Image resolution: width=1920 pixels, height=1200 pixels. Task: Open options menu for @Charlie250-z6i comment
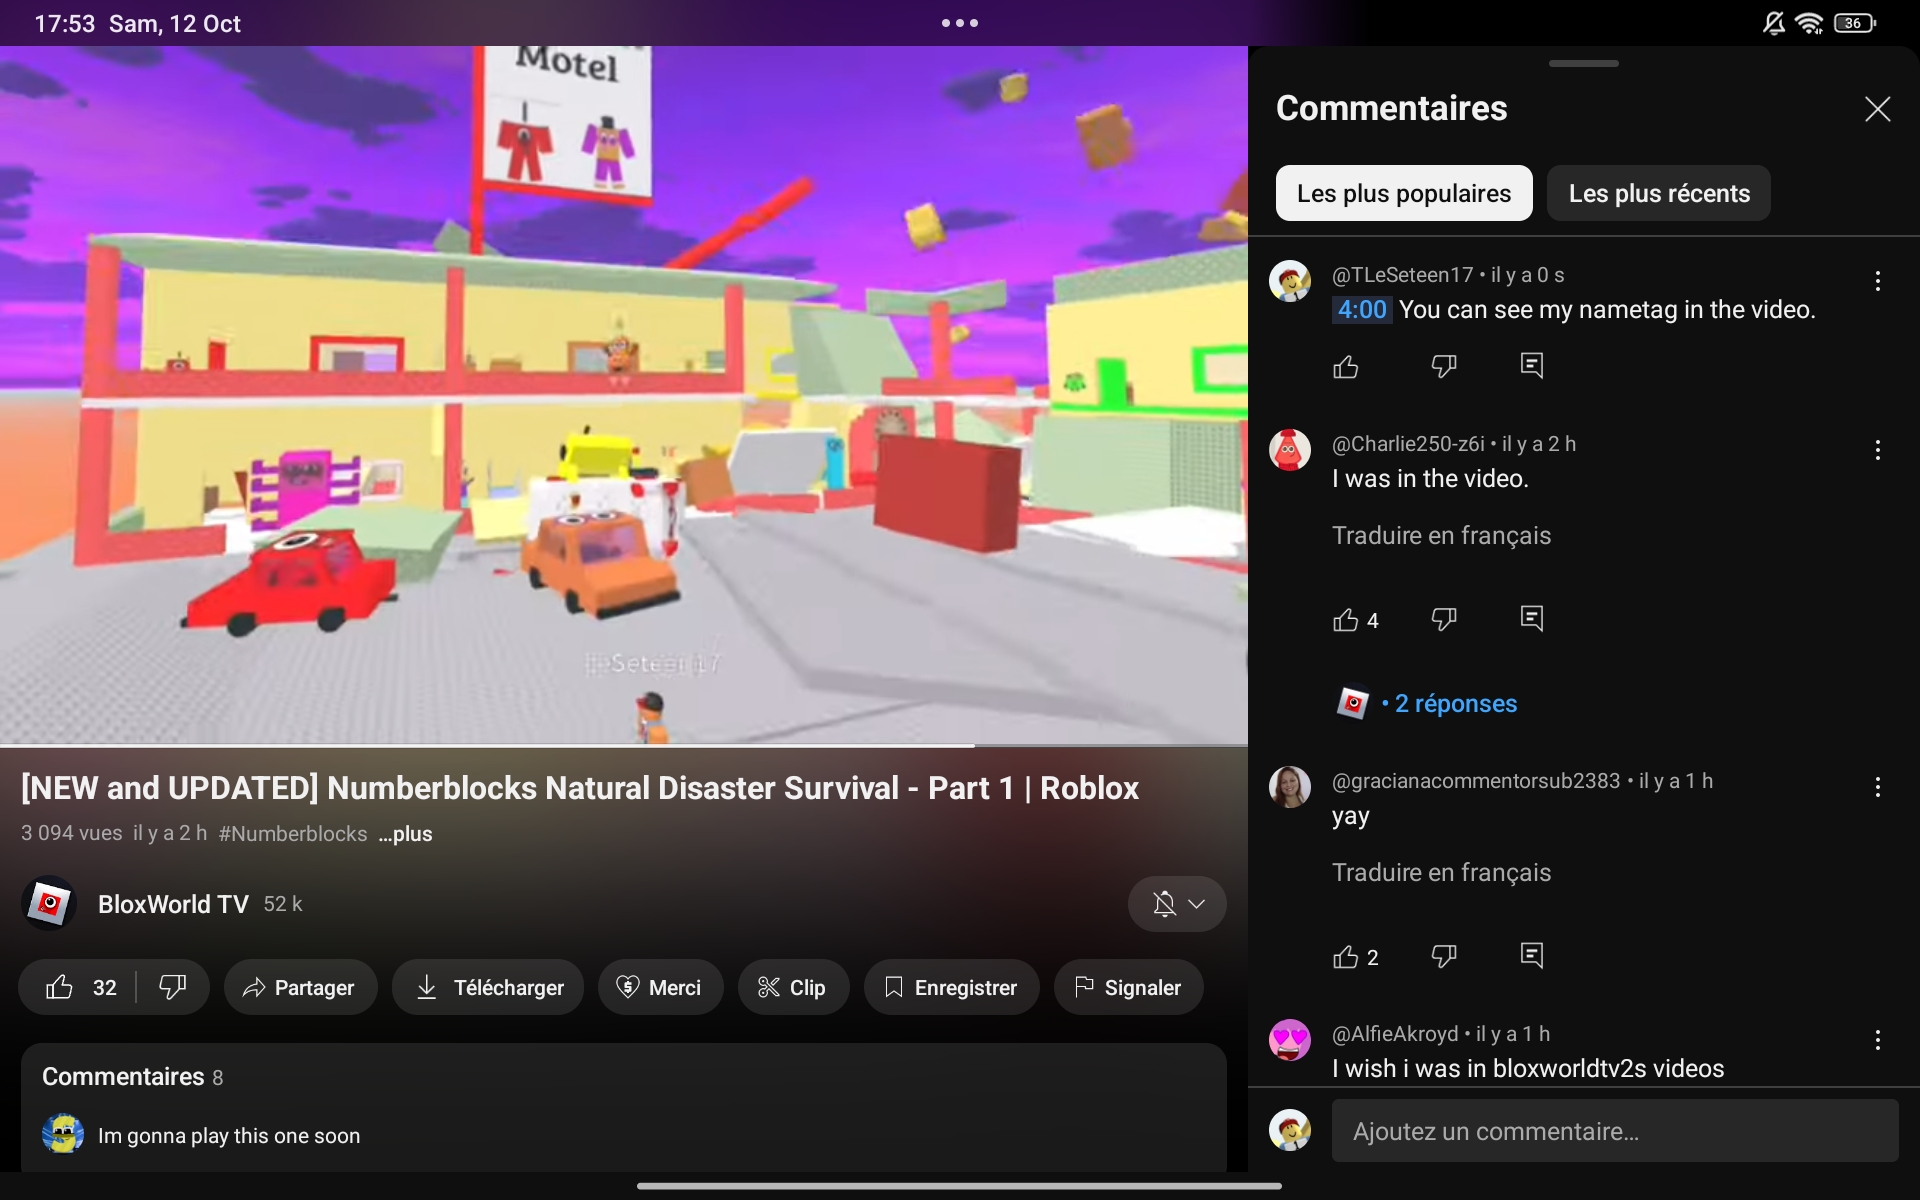tap(1877, 450)
